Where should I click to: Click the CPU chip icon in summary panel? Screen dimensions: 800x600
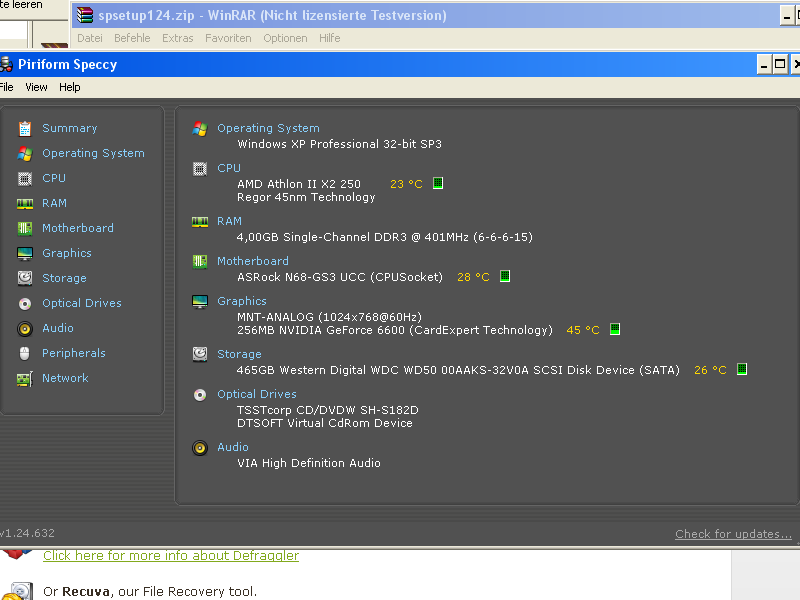199,169
